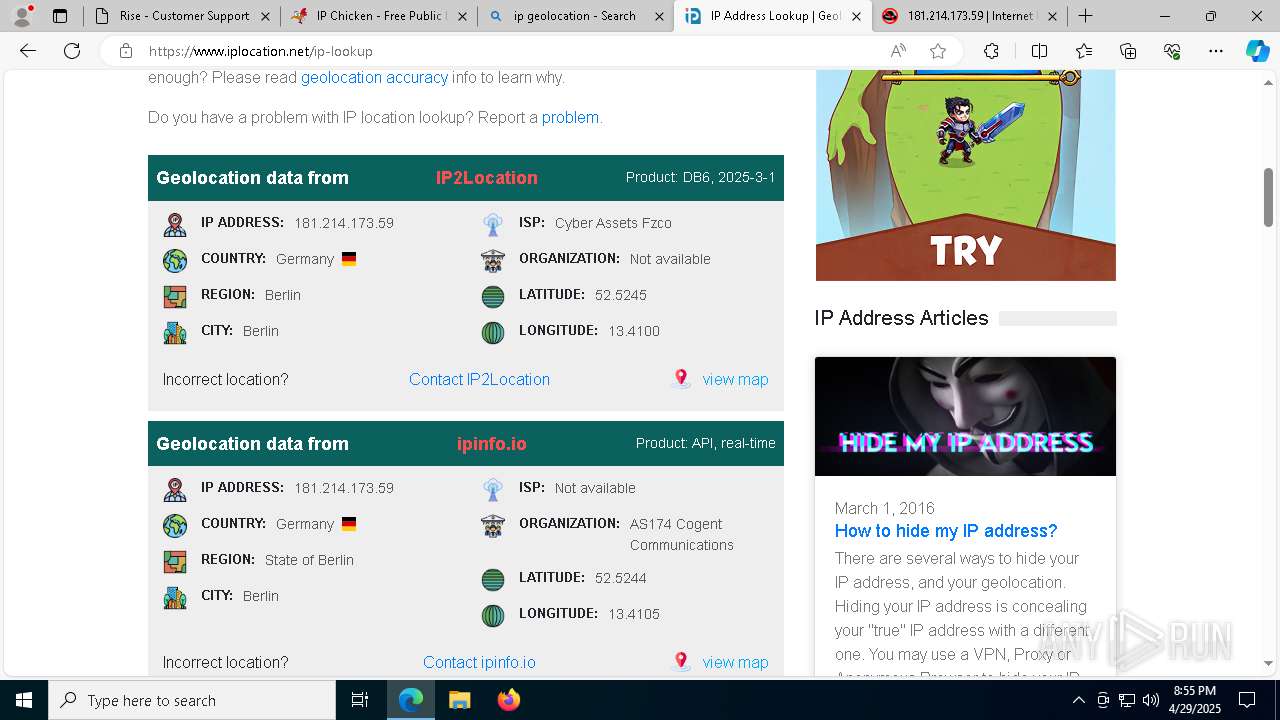Select the IP Address Lookup tab
Viewport: 1280px width, 720px height.
click(772, 16)
